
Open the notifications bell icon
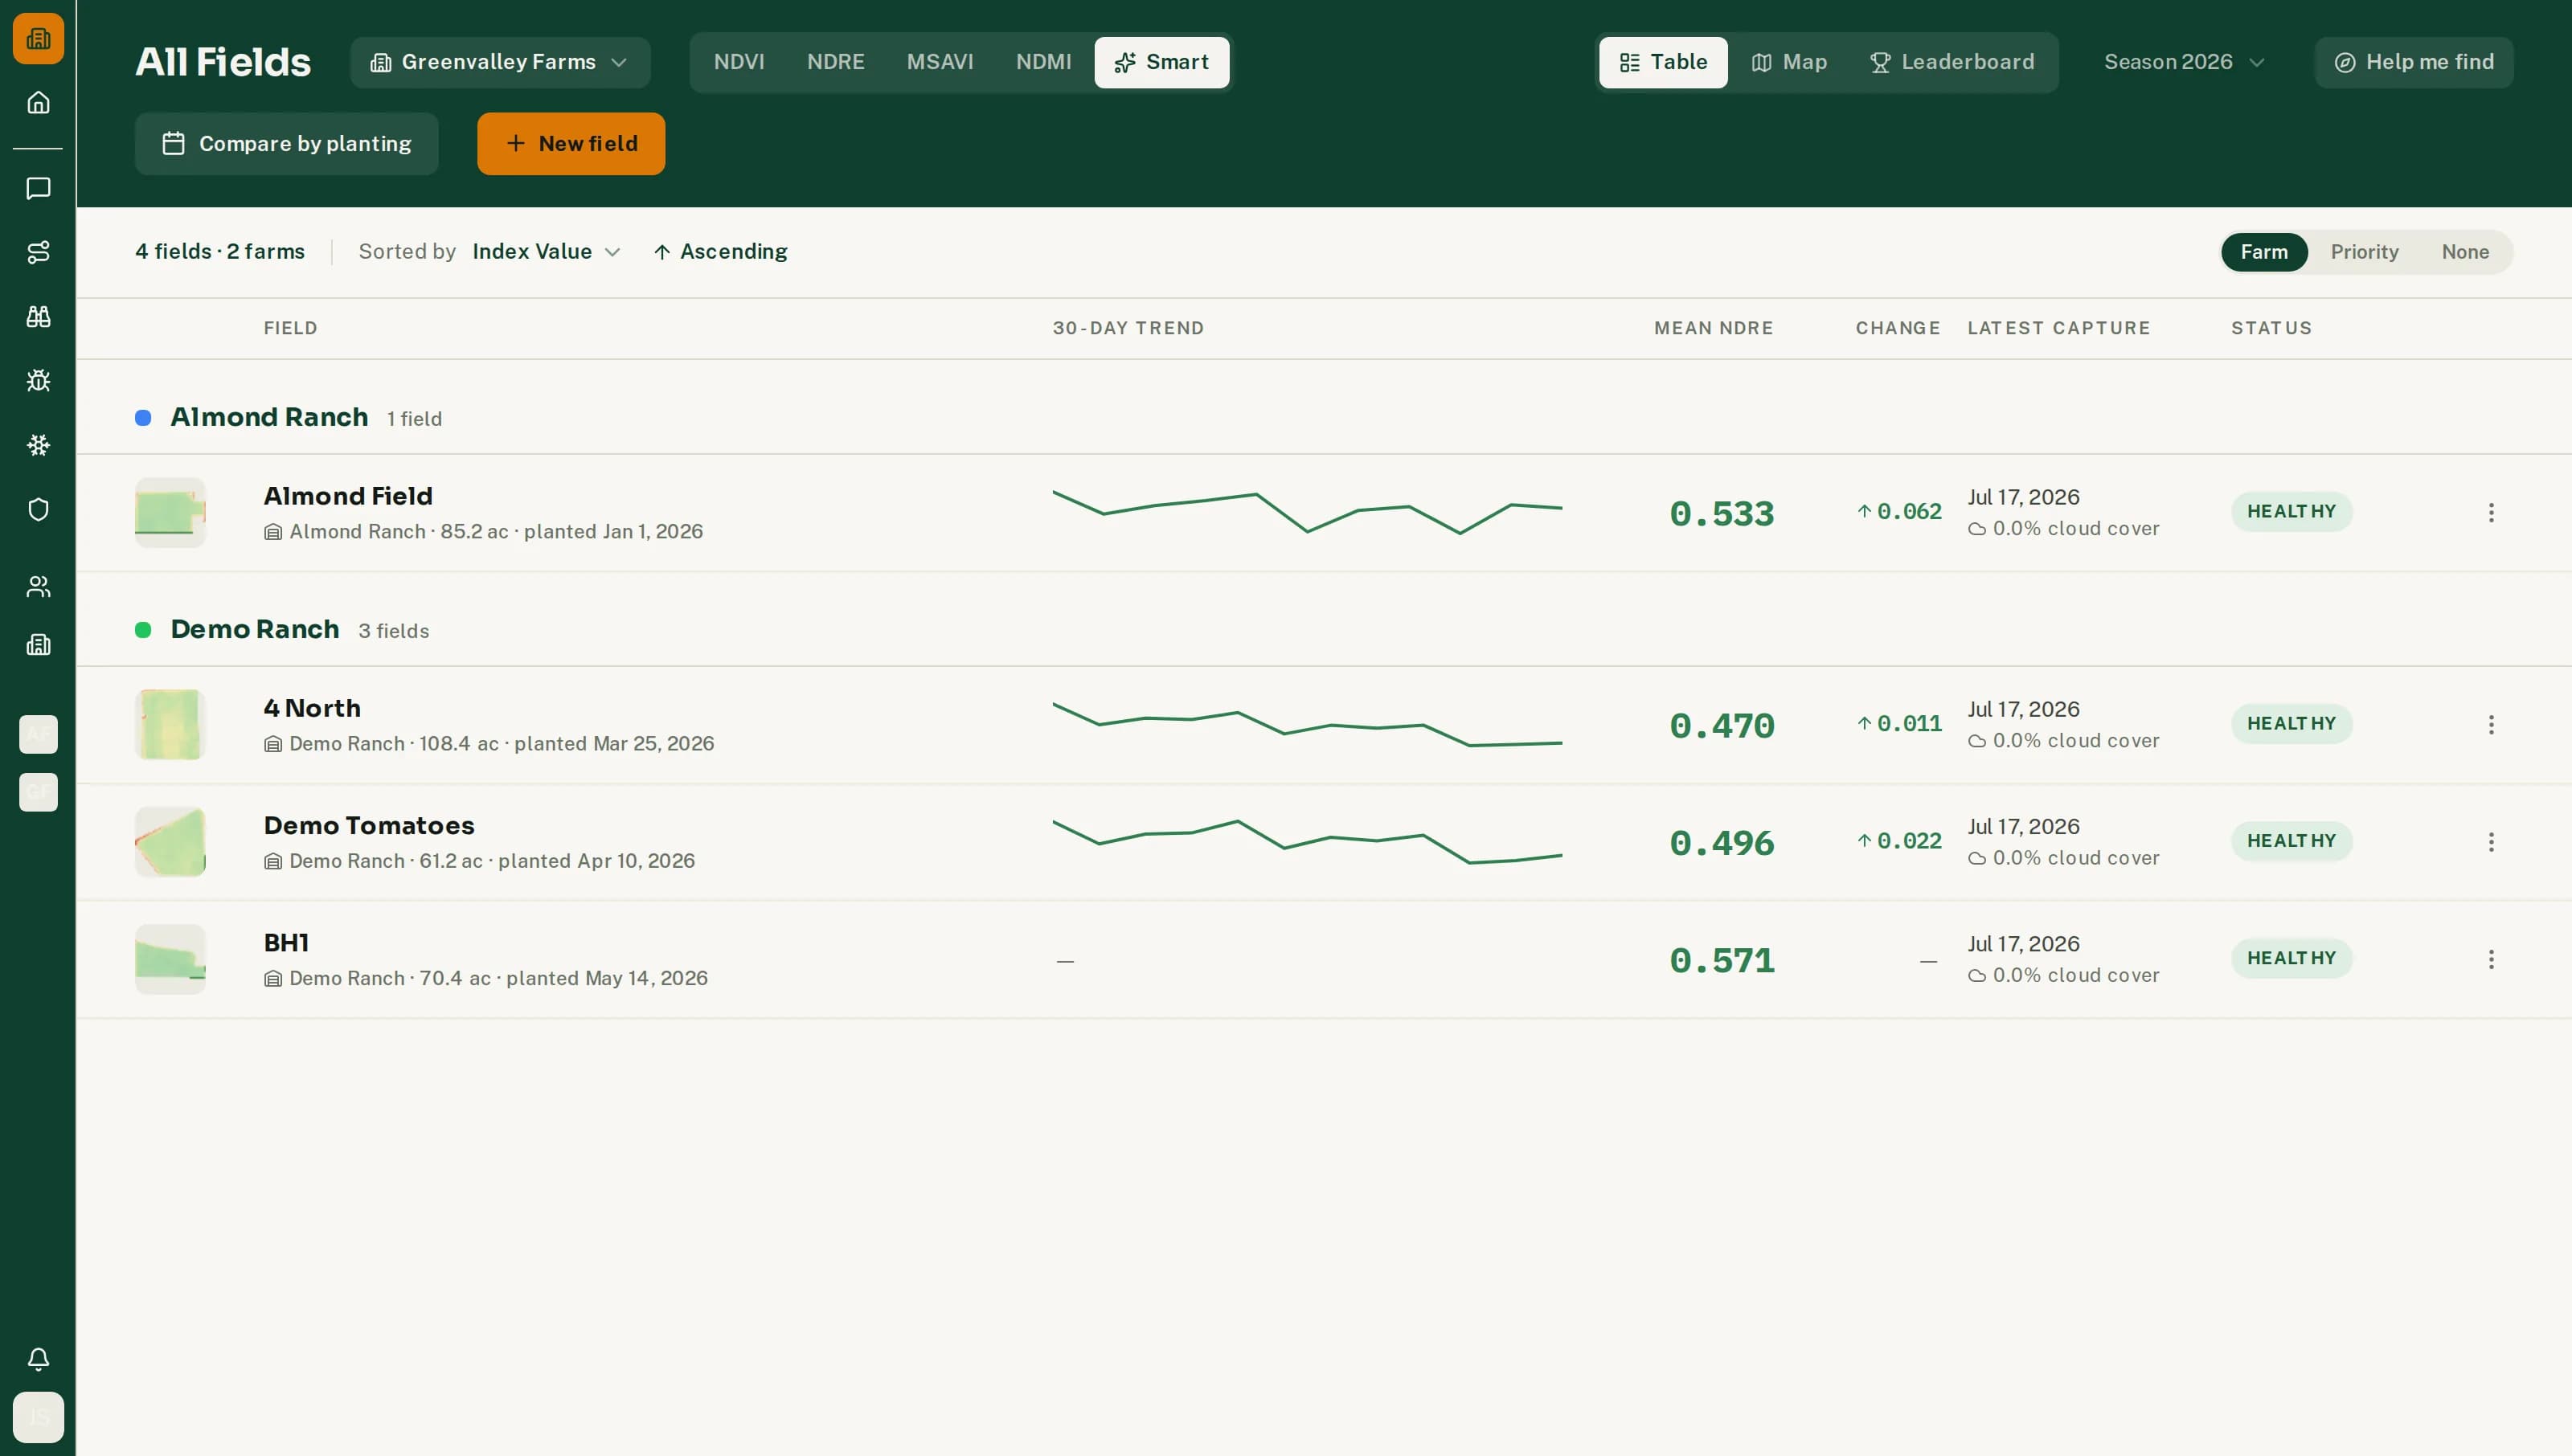pyautogui.click(x=38, y=1359)
